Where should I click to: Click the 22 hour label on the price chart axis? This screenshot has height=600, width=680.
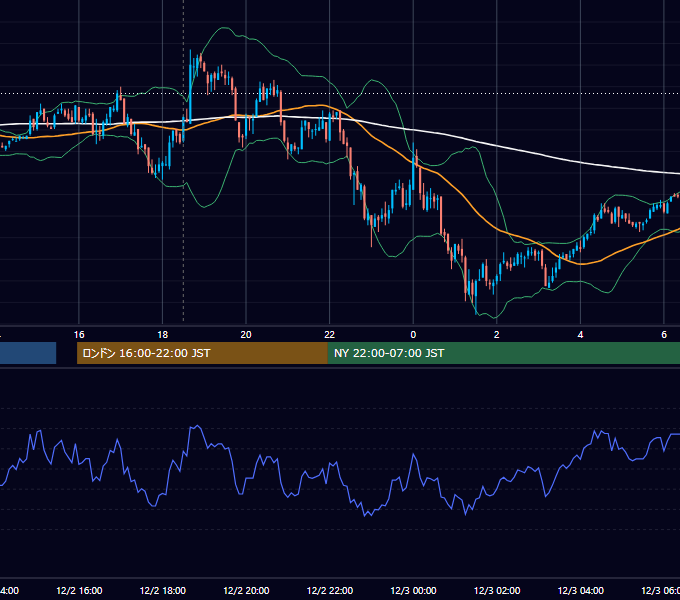pyautogui.click(x=330, y=335)
